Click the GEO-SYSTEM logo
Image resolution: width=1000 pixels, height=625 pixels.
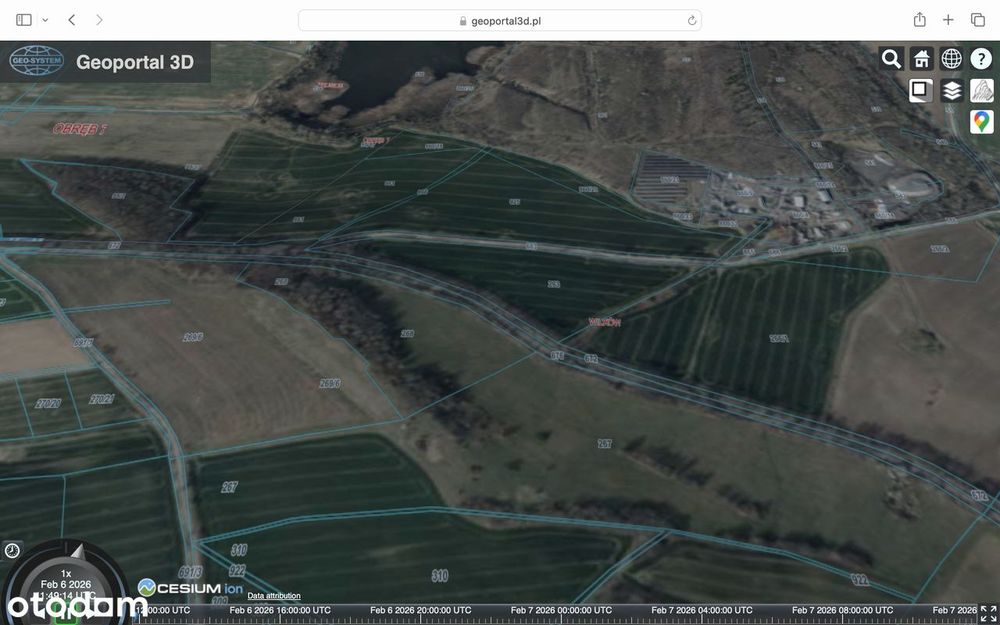click(x=36, y=61)
